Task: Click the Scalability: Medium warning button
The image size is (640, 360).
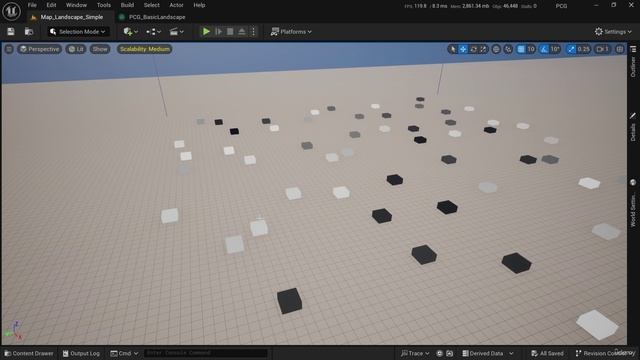Action: pyautogui.click(x=144, y=49)
